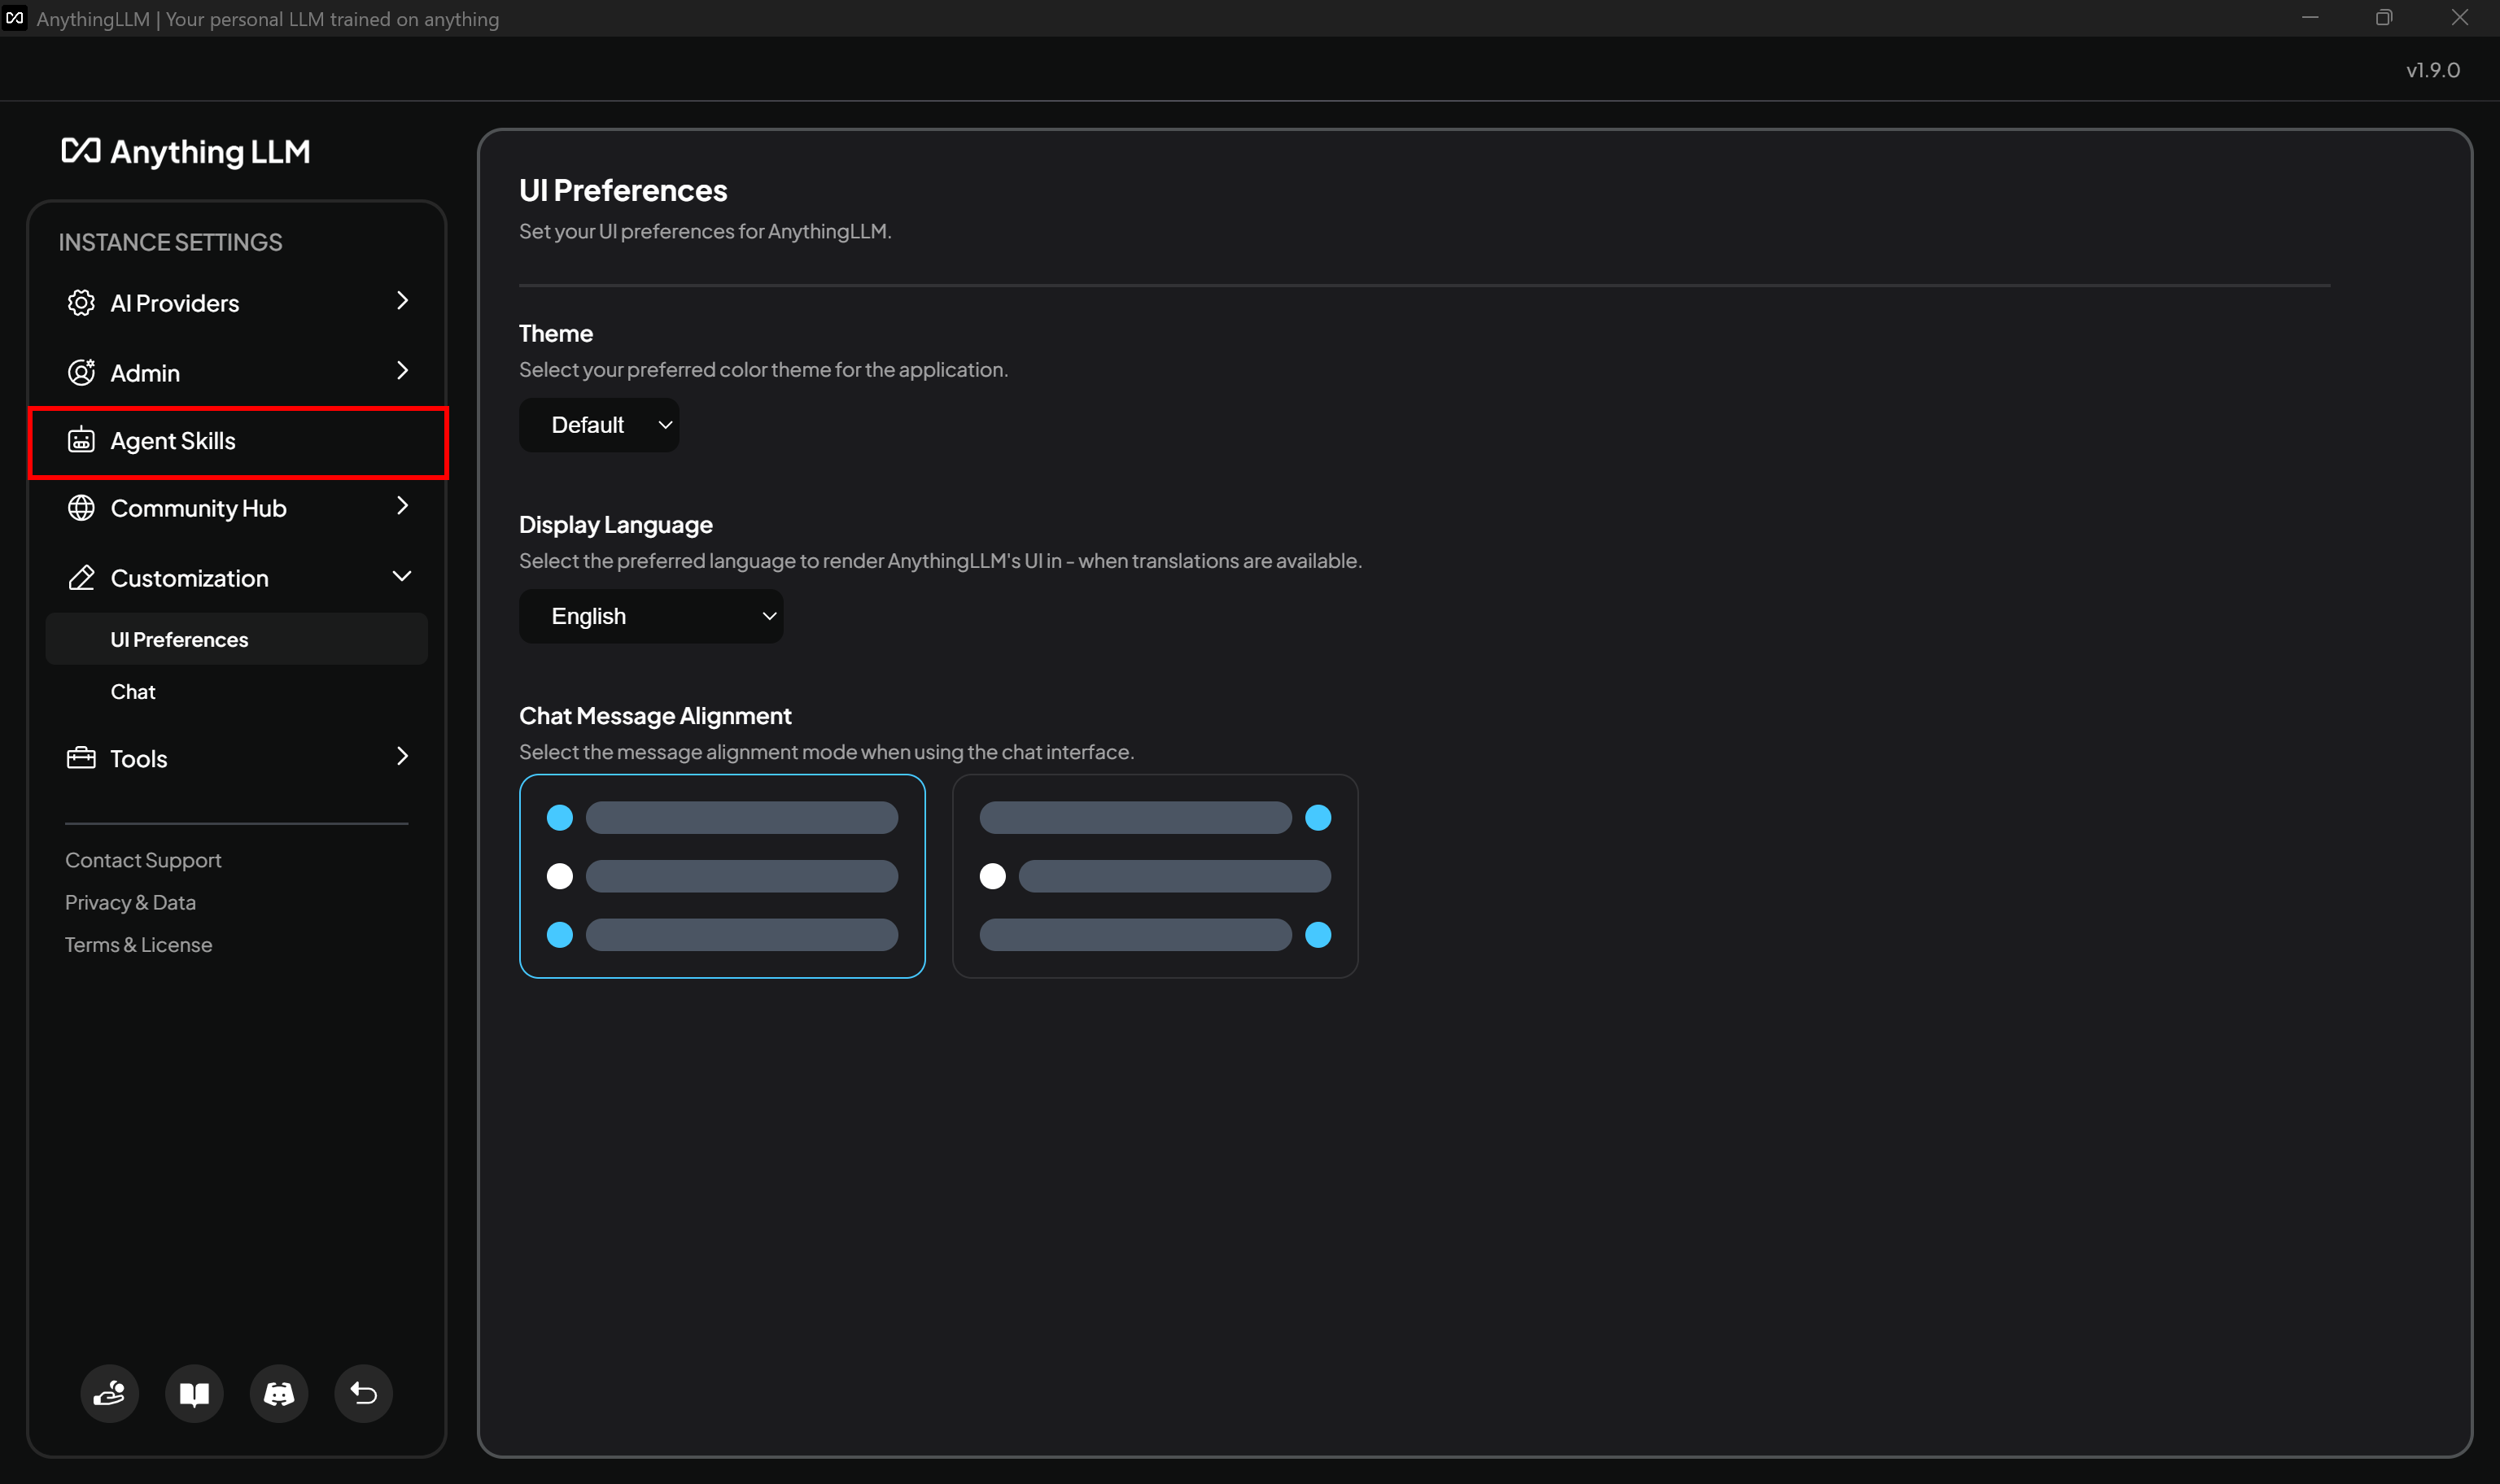Click the AI Providers gear icon
Image resolution: width=2500 pixels, height=1484 pixels.
coord(81,302)
